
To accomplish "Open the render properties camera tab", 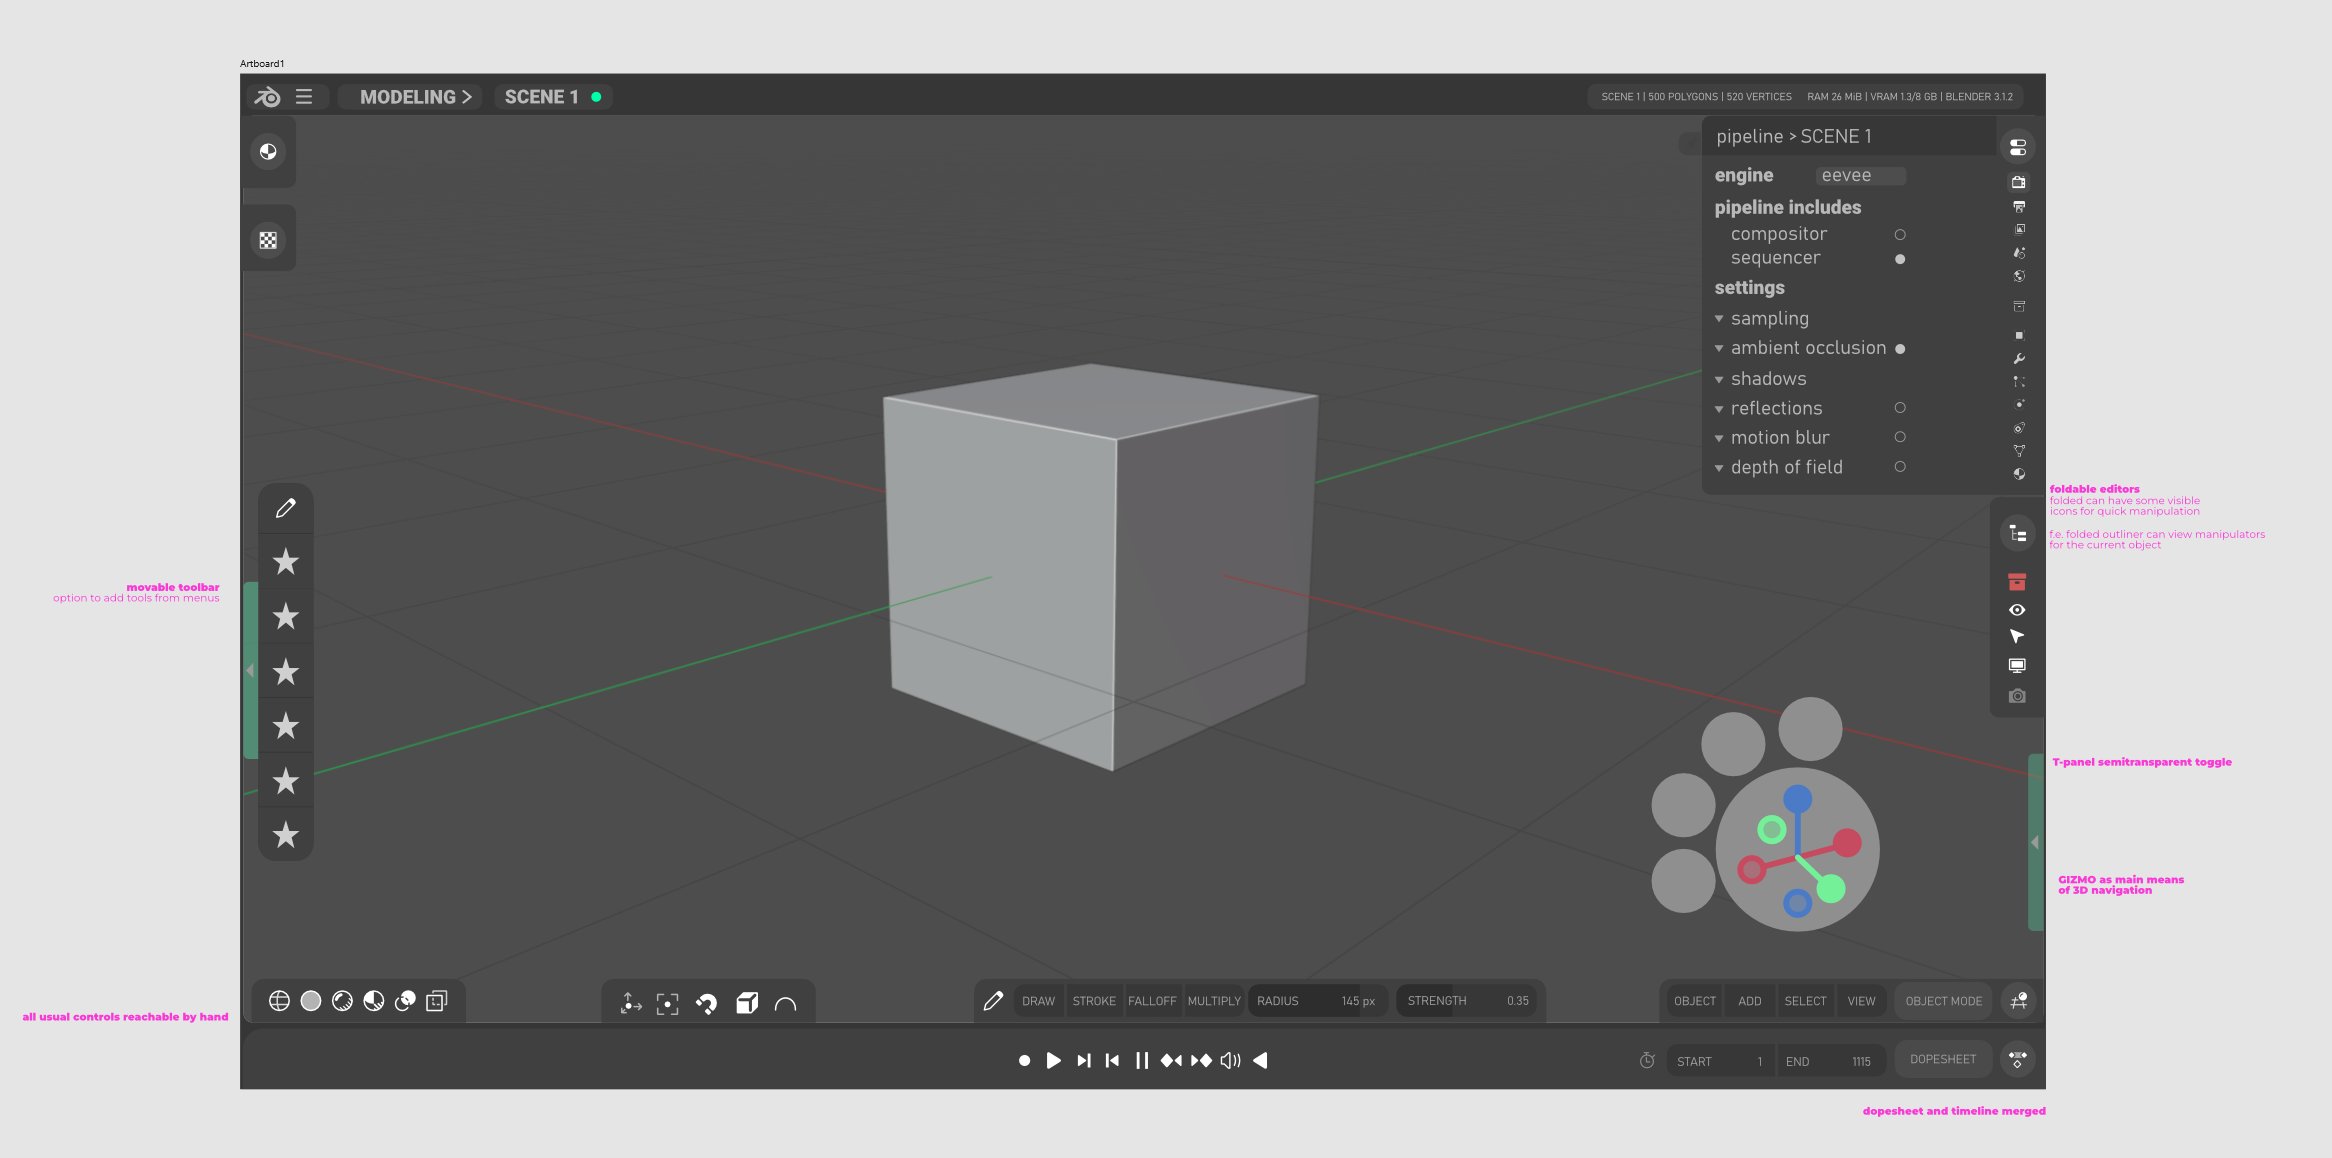I will (2019, 182).
